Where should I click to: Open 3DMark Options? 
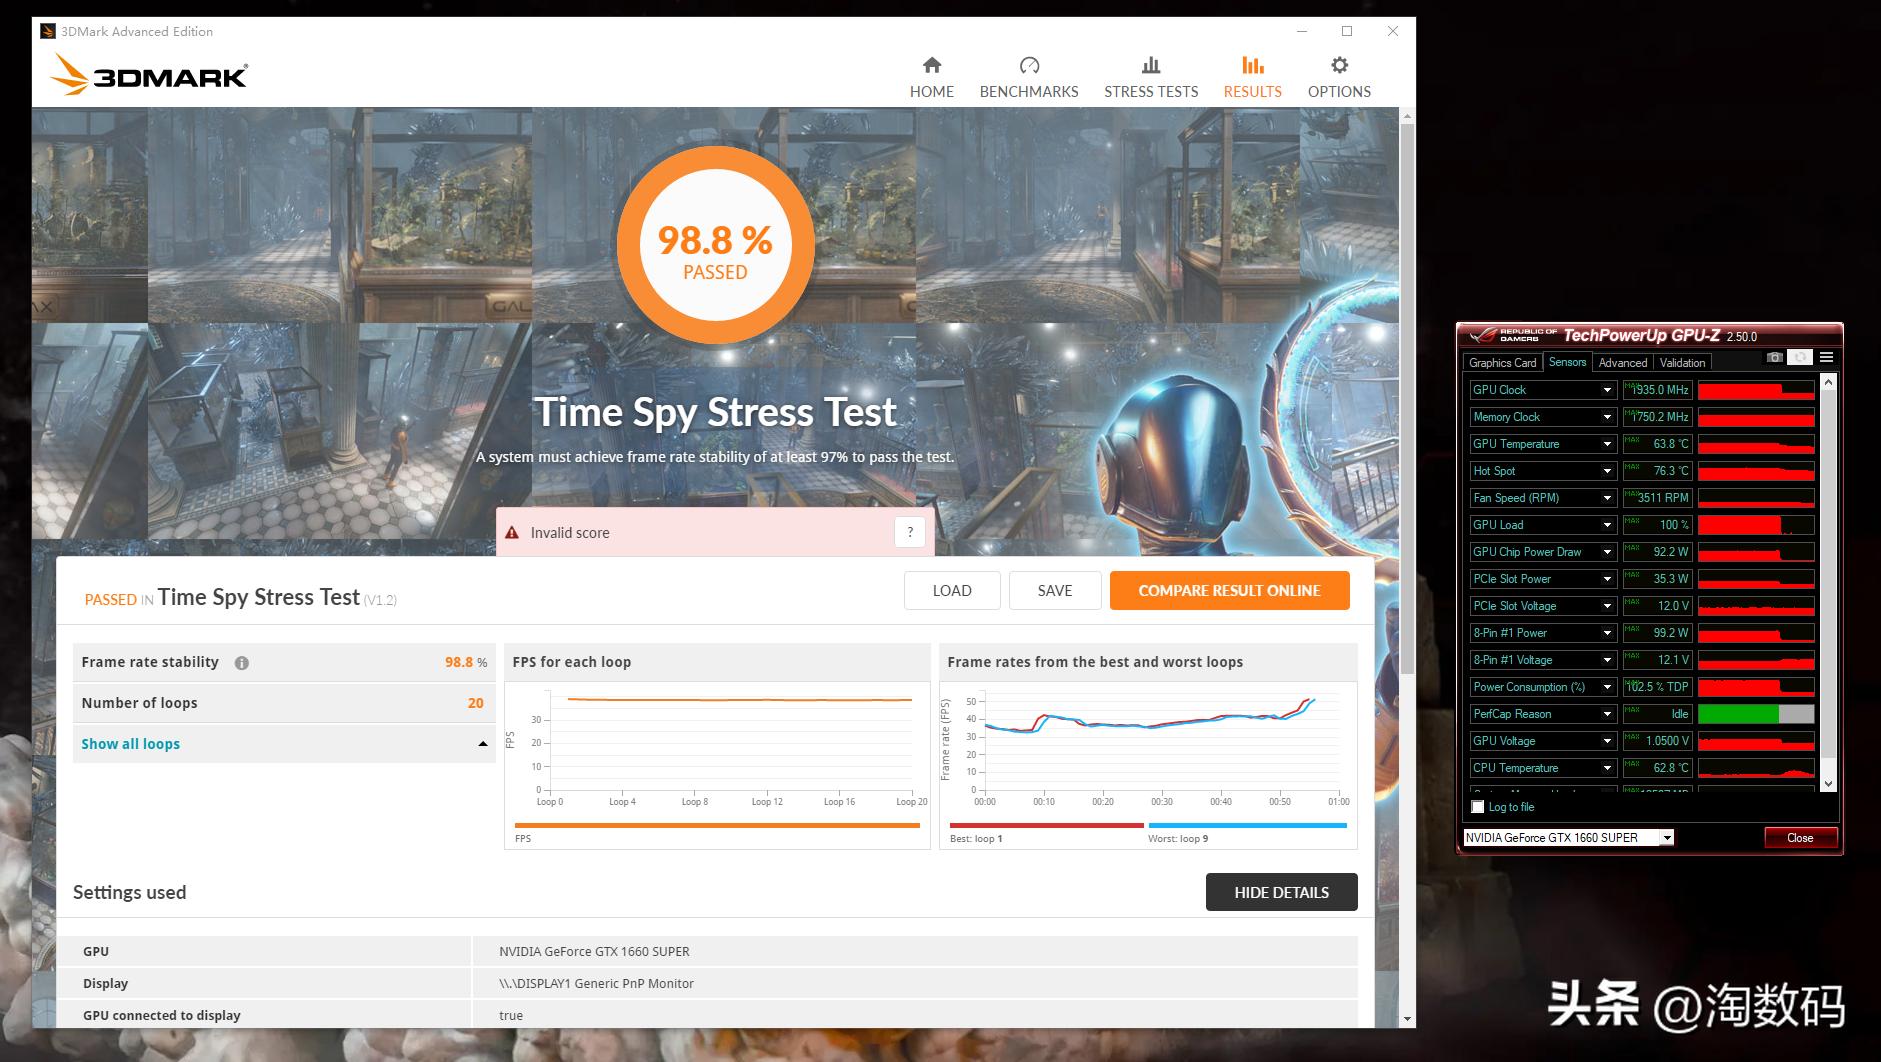point(1339,78)
